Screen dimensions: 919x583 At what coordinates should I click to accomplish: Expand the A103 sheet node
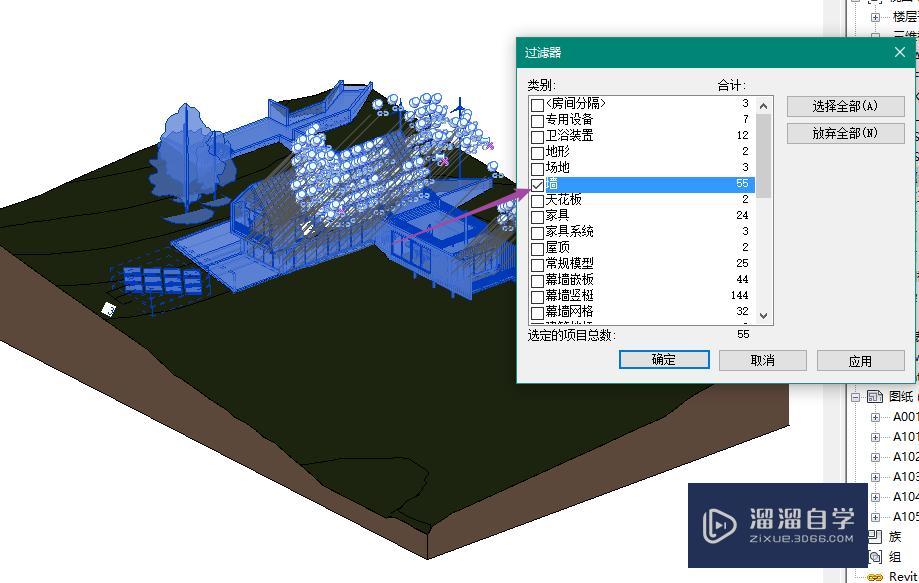click(875, 477)
